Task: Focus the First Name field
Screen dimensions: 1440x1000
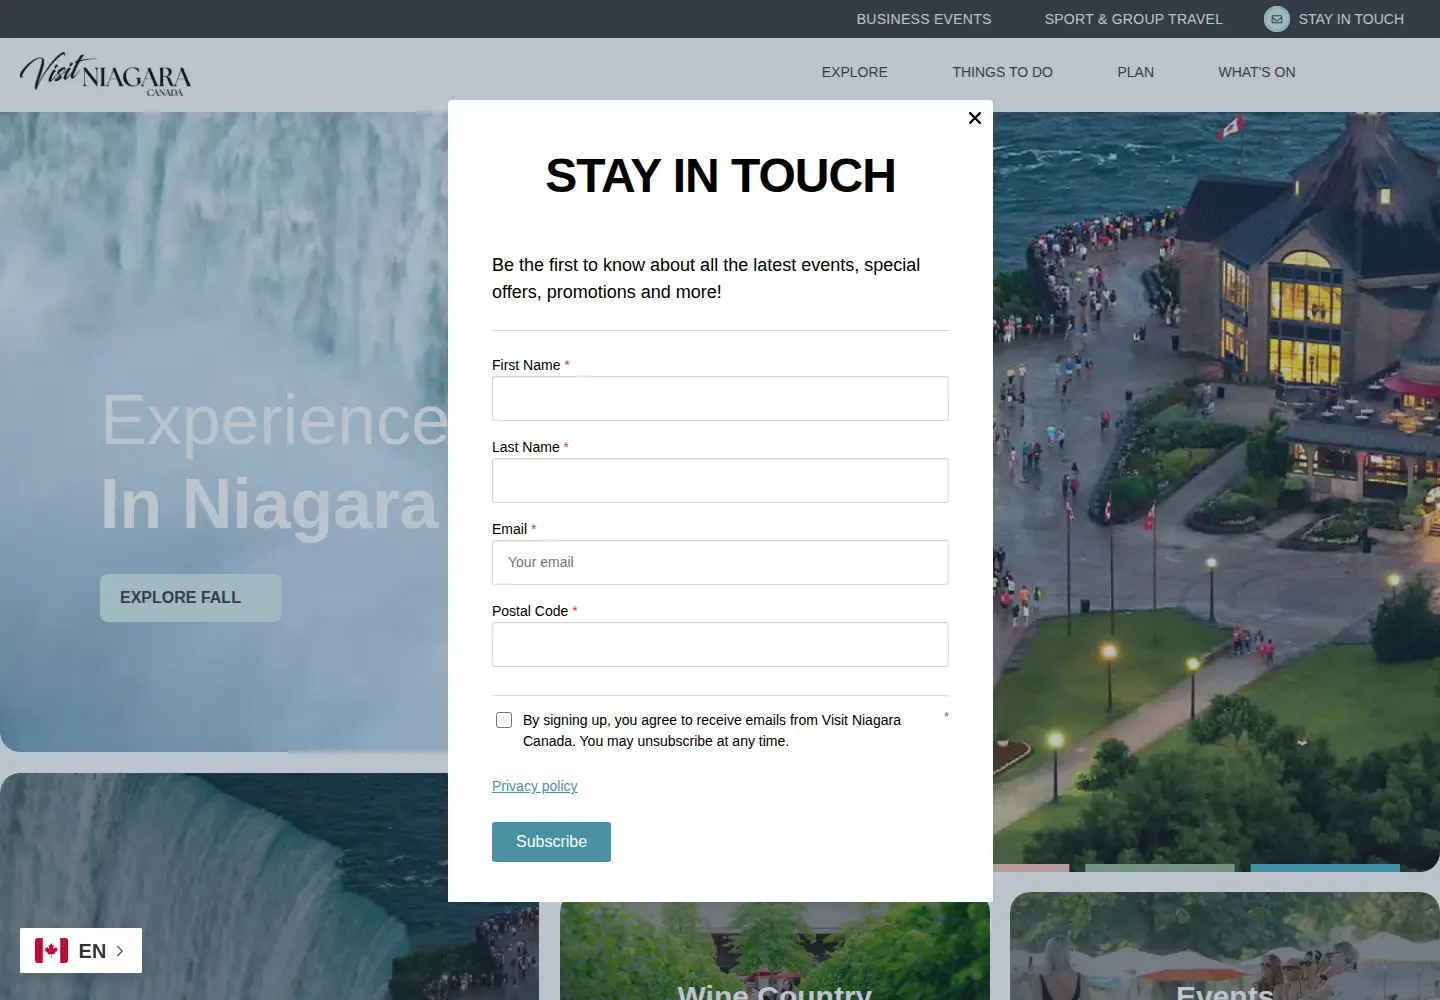Action: (x=720, y=398)
